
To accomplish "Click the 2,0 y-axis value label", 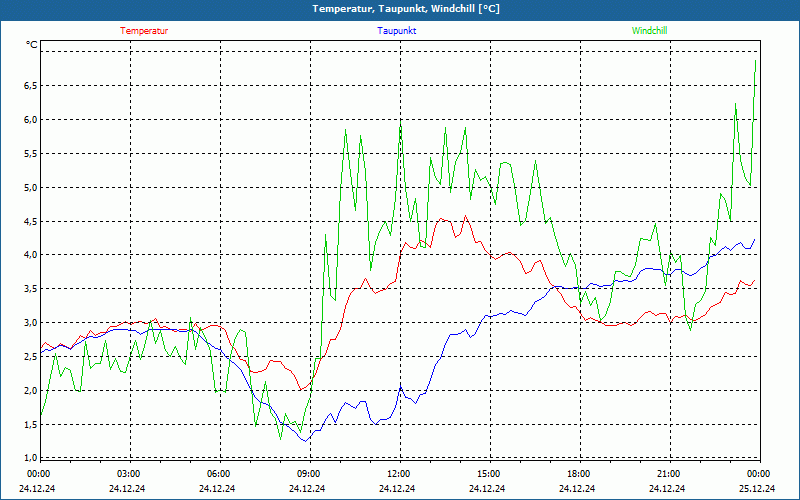I will pyautogui.click(x=29, y=390).
